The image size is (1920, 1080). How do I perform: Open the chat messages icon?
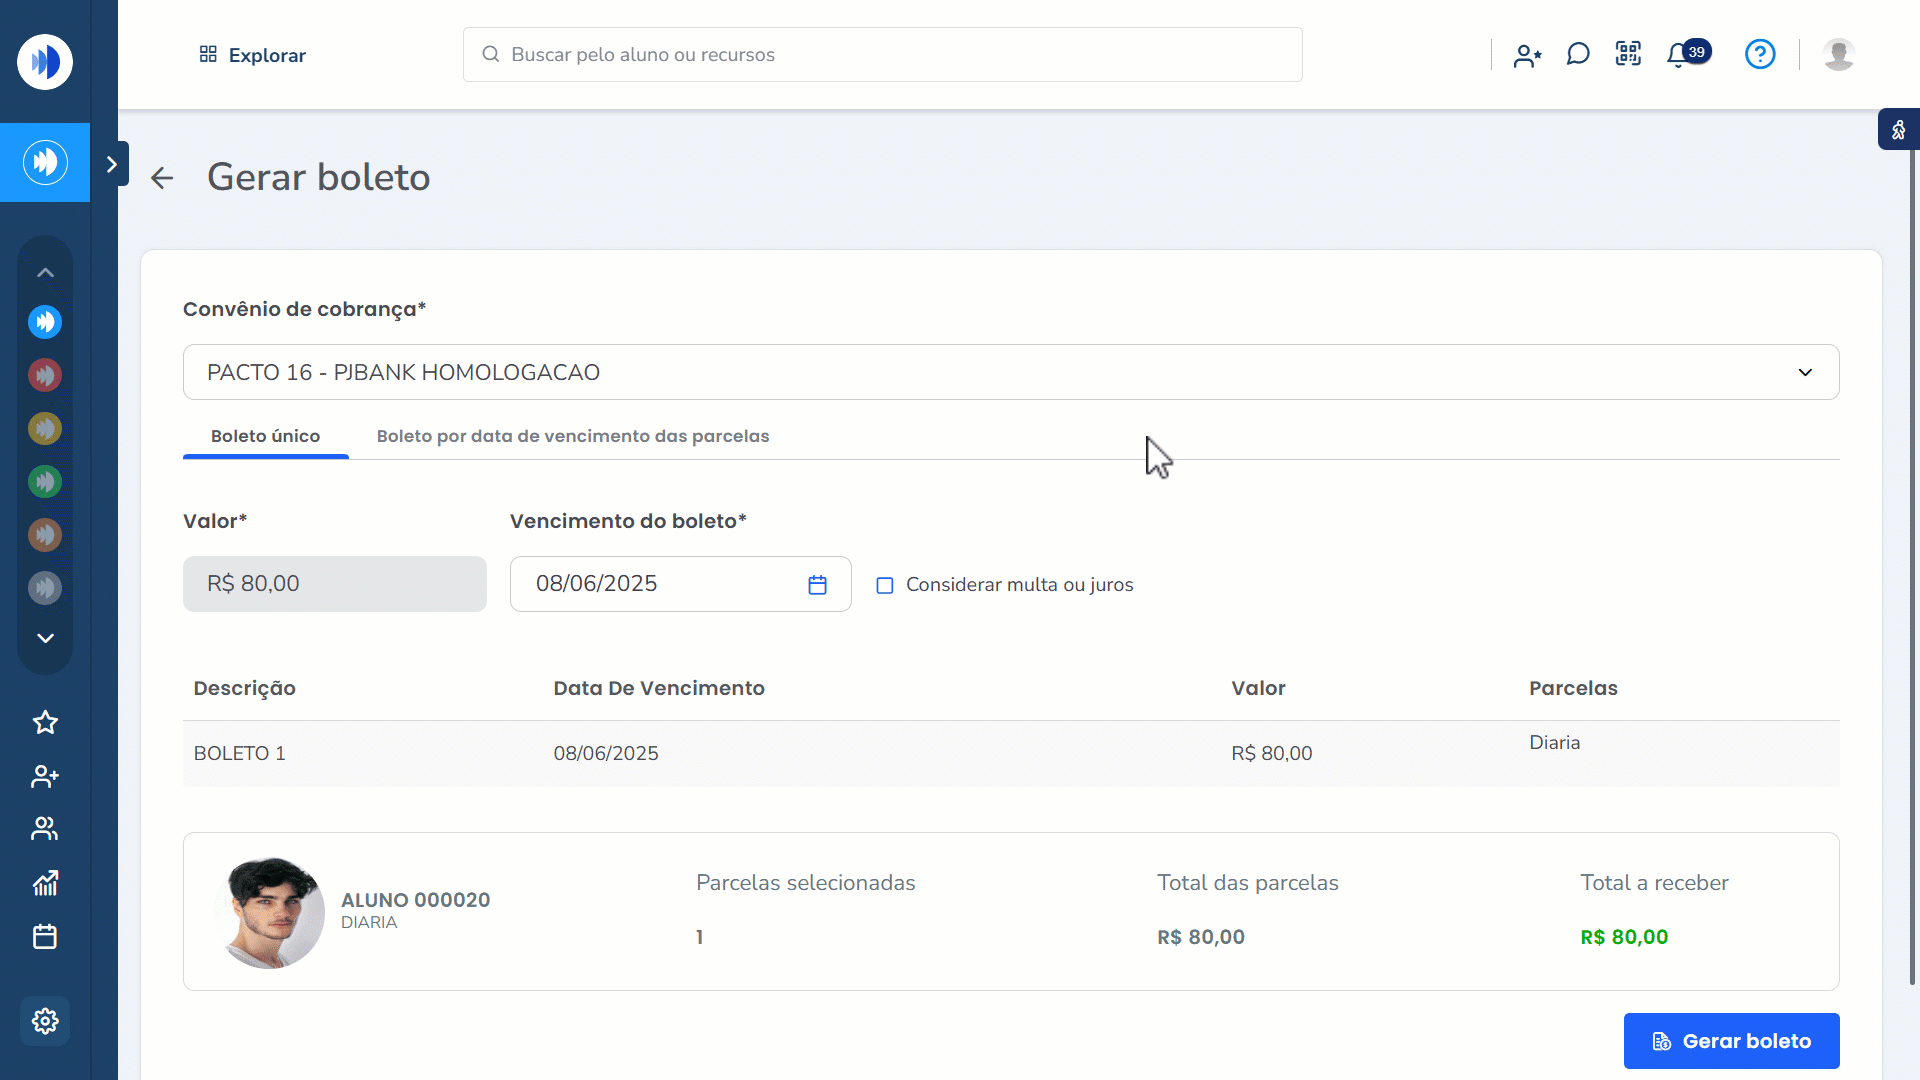pyautogui.click(x=1578, y=54)
